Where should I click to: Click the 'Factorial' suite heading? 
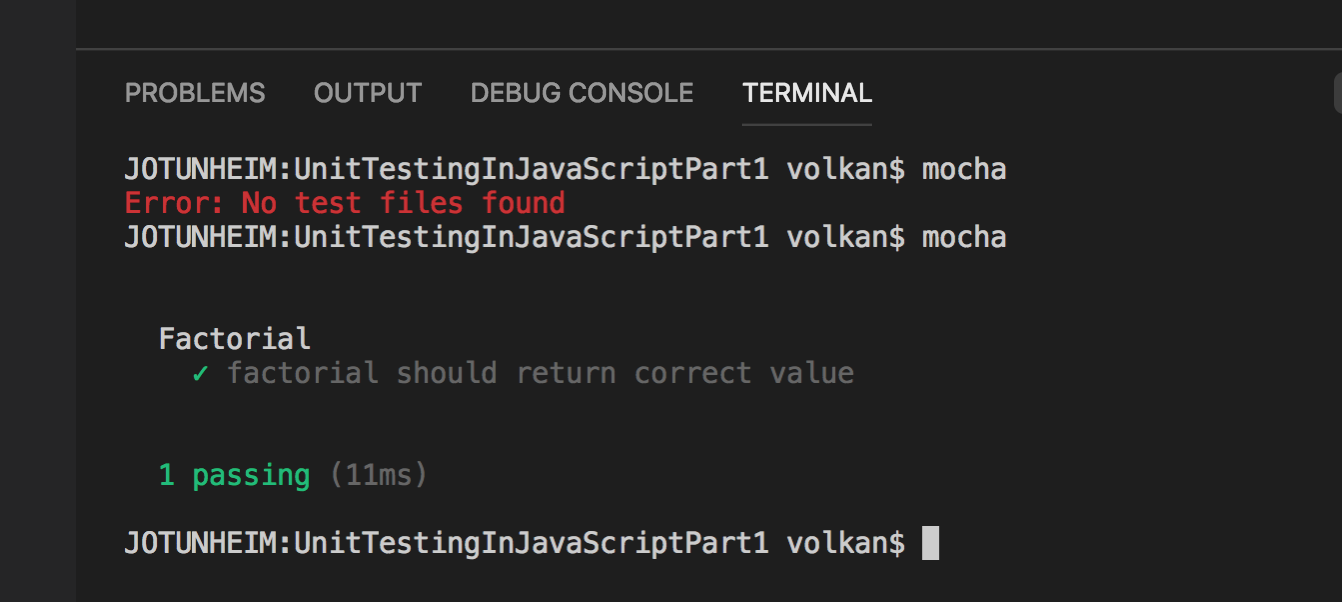pos(235,339)
